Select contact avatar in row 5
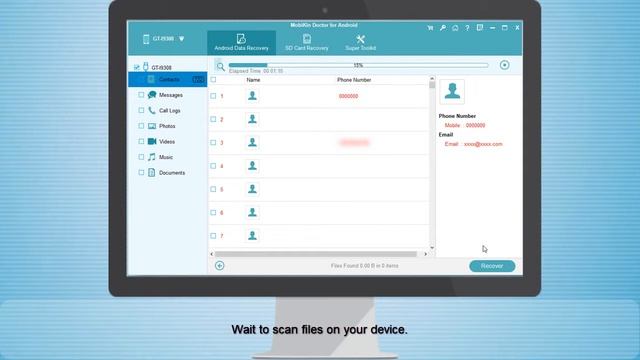The height and width of the screenshot is (360, 640). pyautogui.click(x=252, y=189)
